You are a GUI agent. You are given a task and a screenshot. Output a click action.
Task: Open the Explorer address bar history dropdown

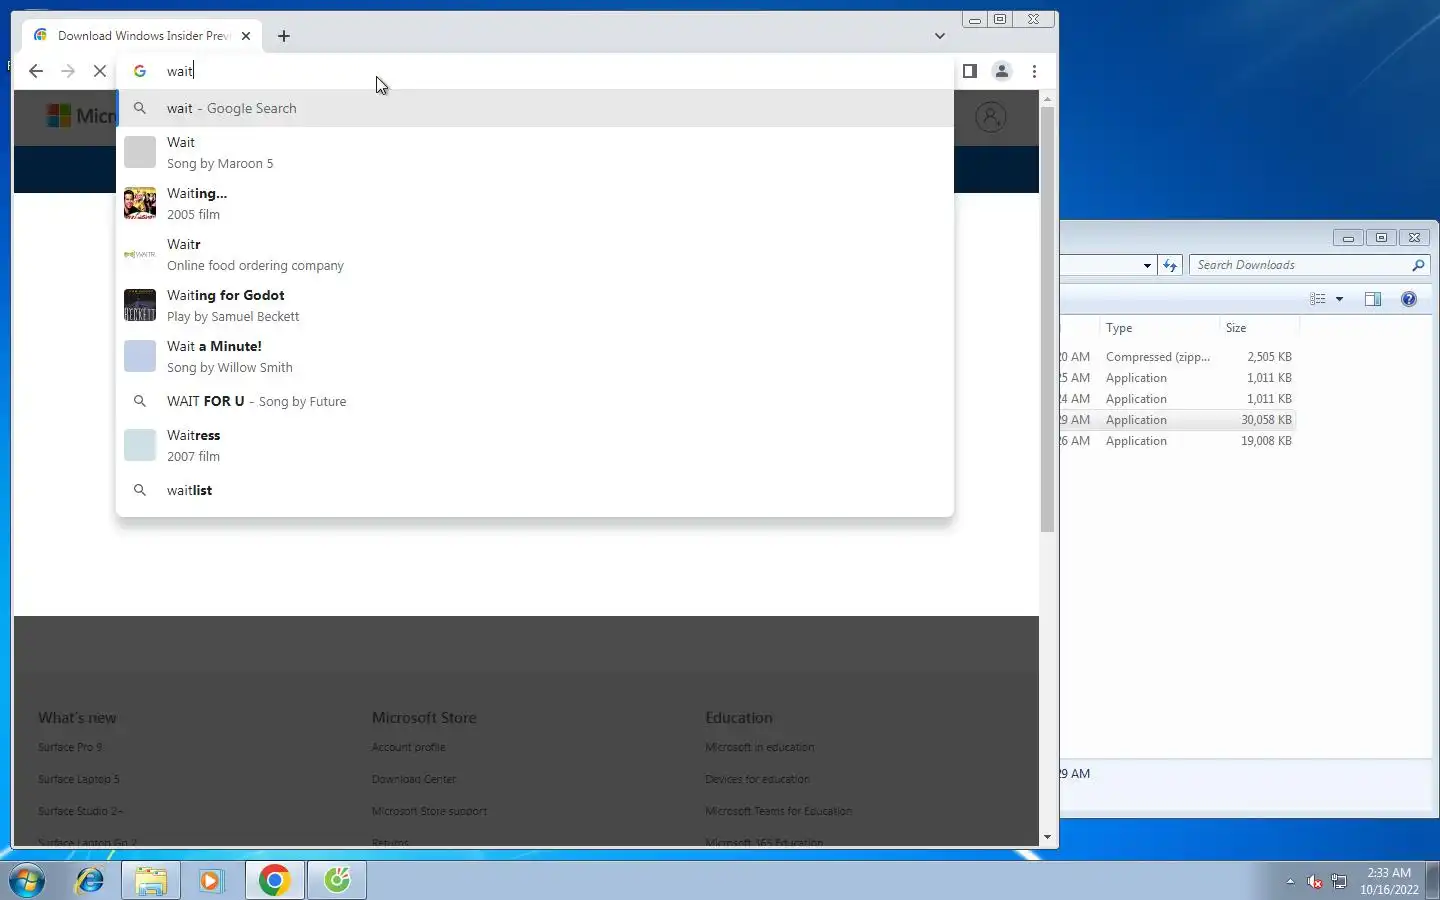1147,265
